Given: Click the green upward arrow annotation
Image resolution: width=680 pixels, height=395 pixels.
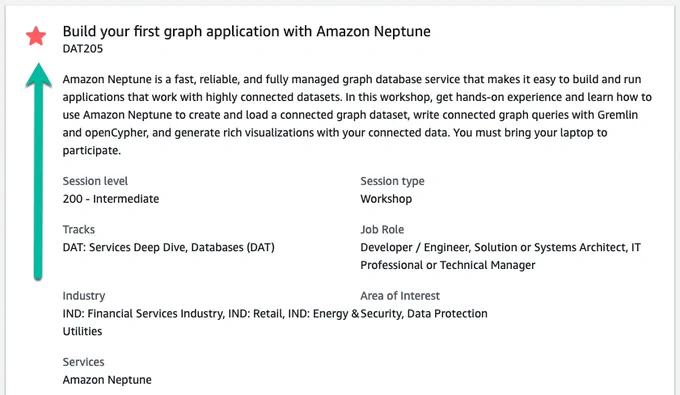Looking at the screenshot, I should point(38,171).
